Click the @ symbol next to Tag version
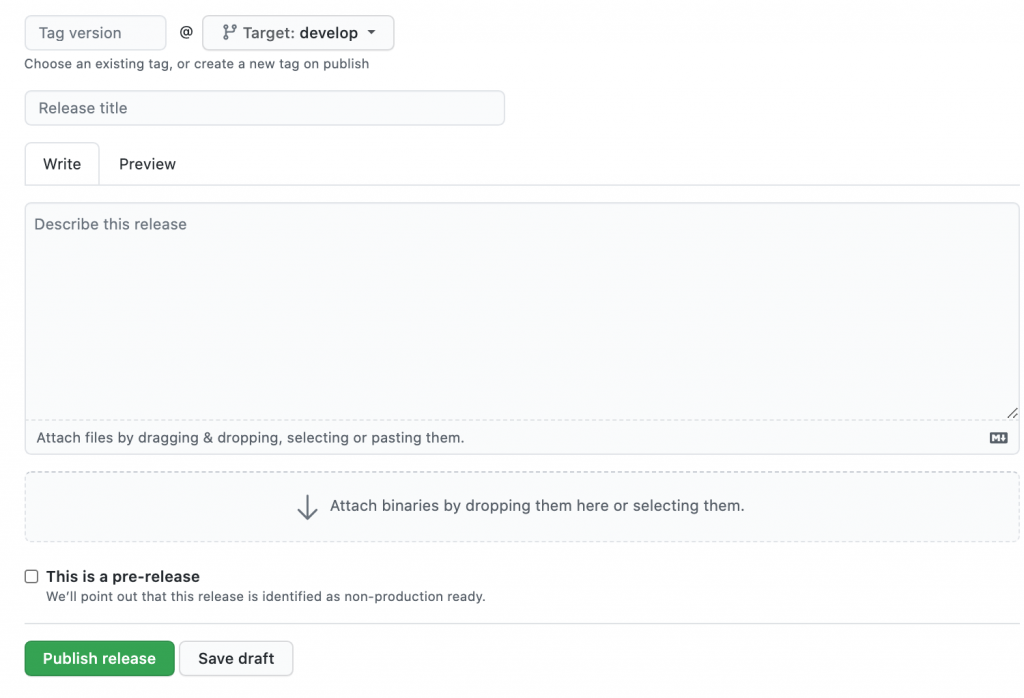 coord(186,33)
